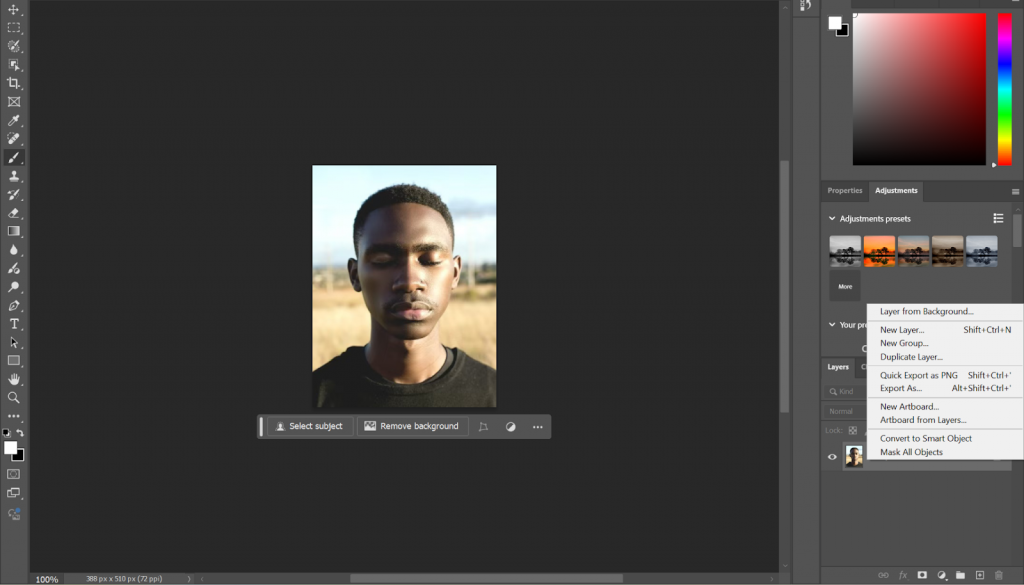Select the Spot Healing Brush tool
Image resolution: width=1024 pixels, height=585 pixels.
pos(13,138)
